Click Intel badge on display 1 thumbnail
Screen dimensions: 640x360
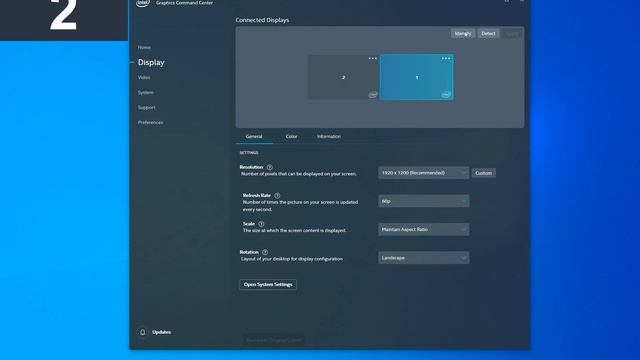[x=446, y=95]
